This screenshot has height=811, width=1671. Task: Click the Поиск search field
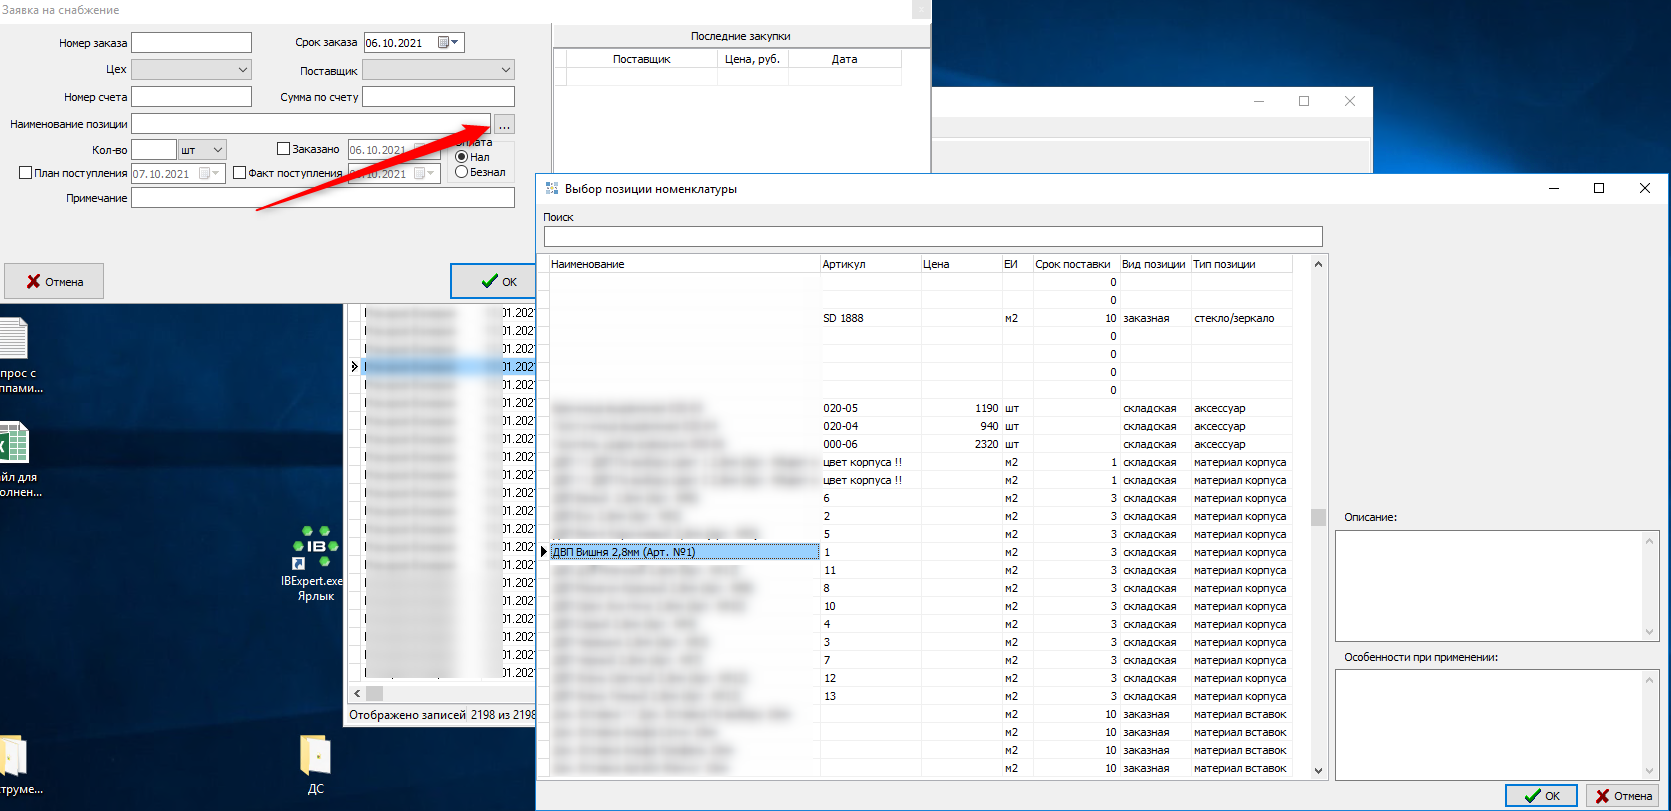(x=932, y=237)
